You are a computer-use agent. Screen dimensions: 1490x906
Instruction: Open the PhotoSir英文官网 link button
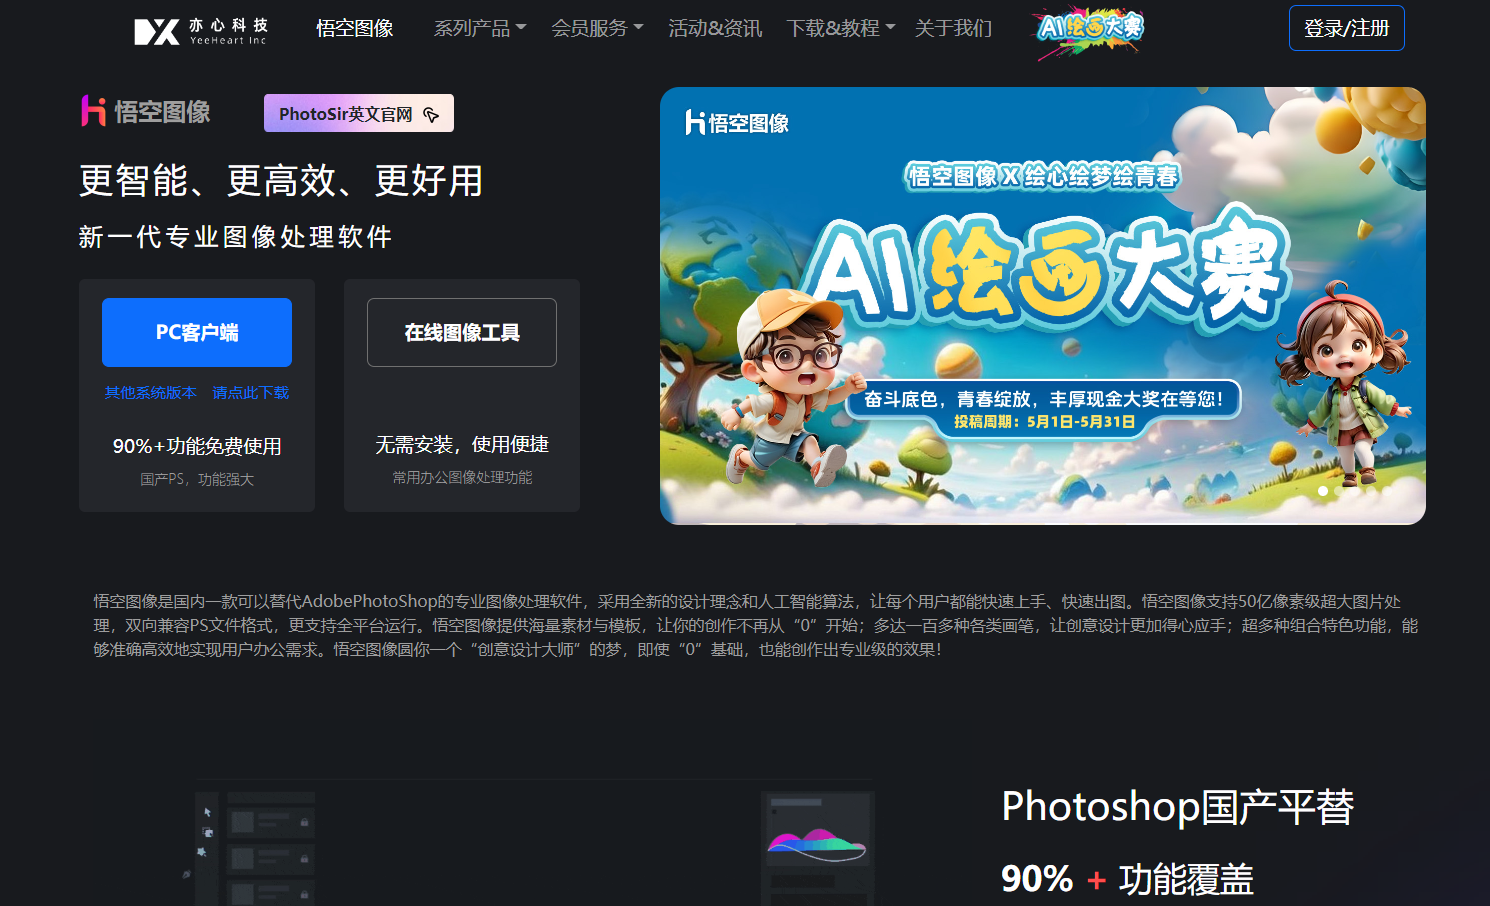359,113
